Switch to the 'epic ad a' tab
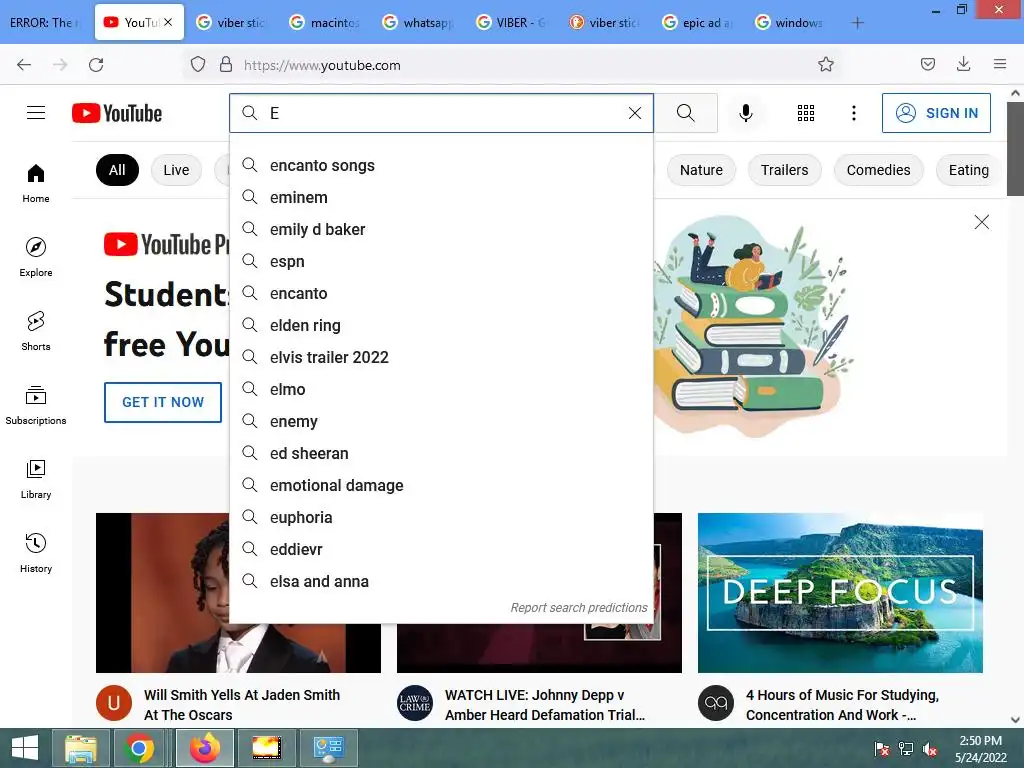Image resolution: width=1024 pixels, height=768 pixels. click(x=697, y=22)
